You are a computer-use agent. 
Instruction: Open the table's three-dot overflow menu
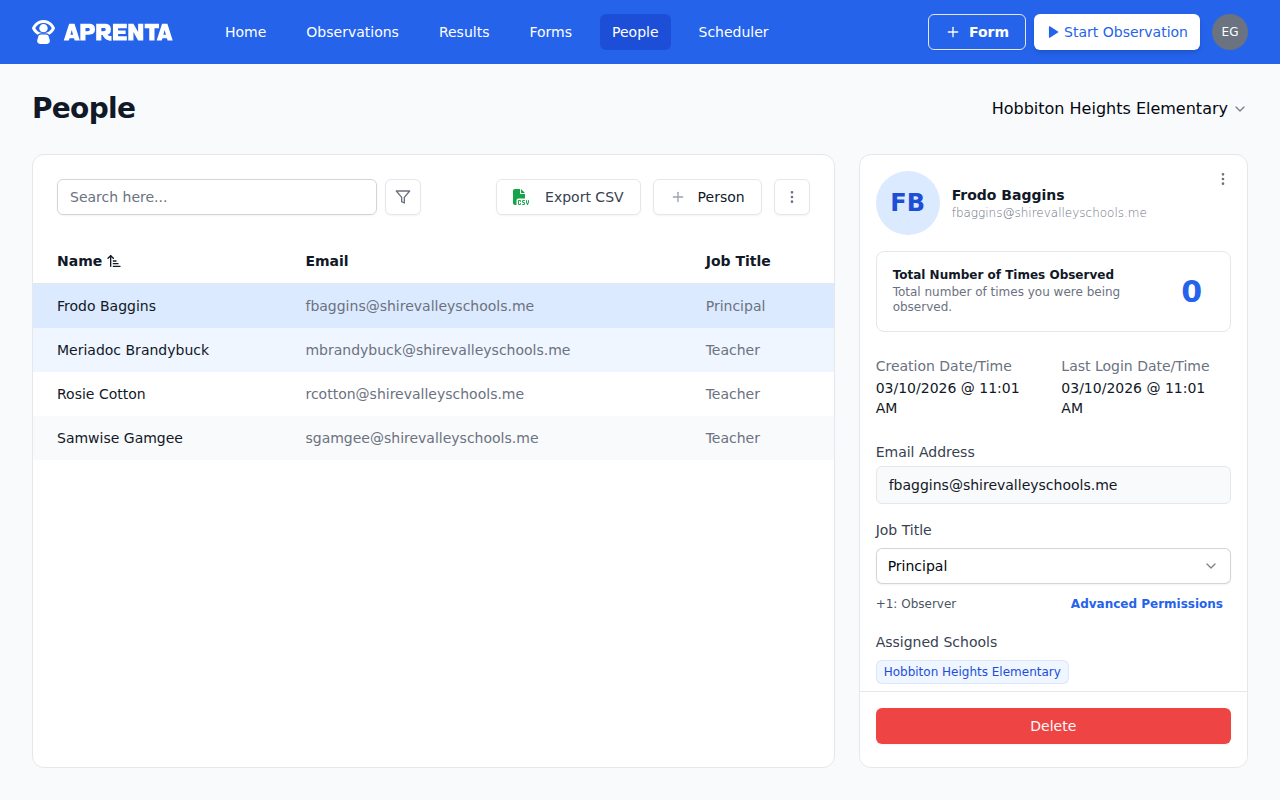pyautogui.click(x=792, y=197)
